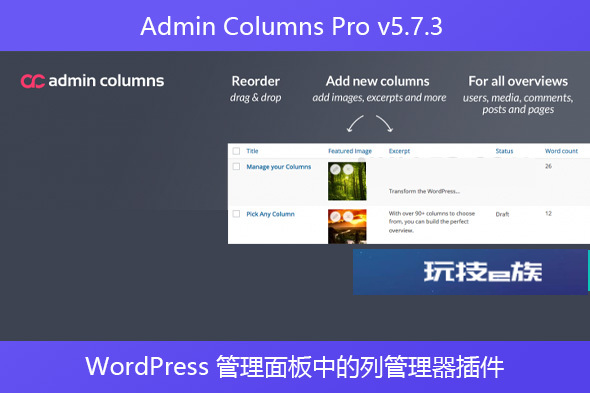Open the Manage your Columns post link
This screenshot has height=393, width=590.
pos(279,167)
